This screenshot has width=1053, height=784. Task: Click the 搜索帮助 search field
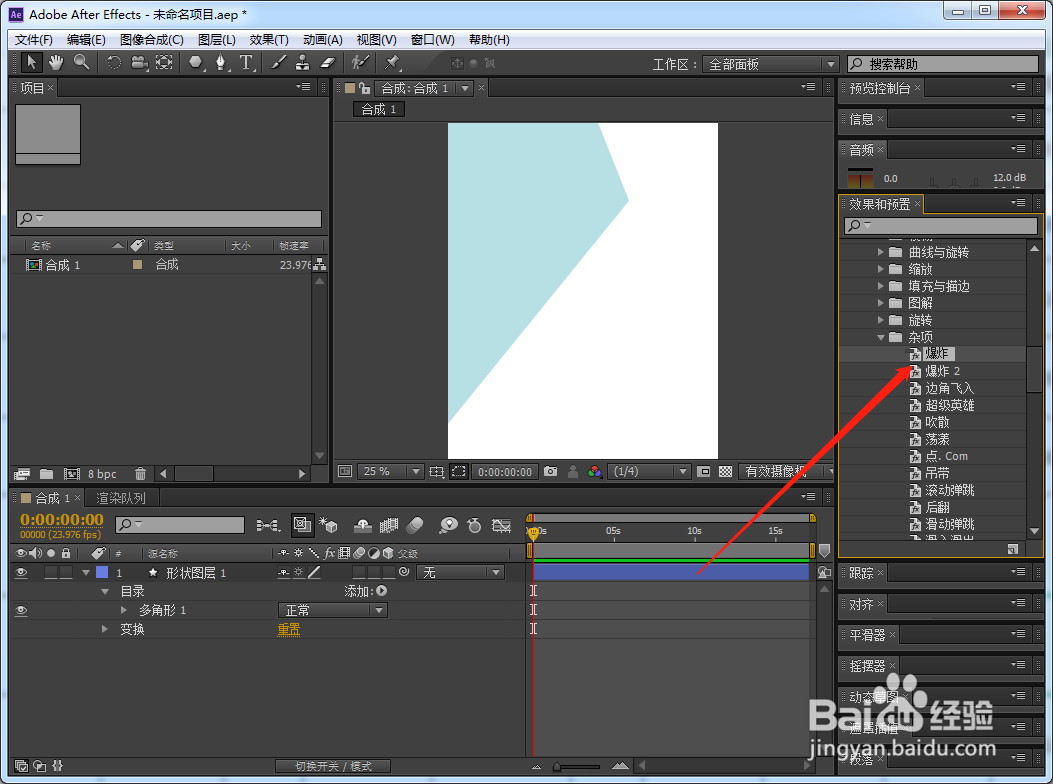(943, 64)
